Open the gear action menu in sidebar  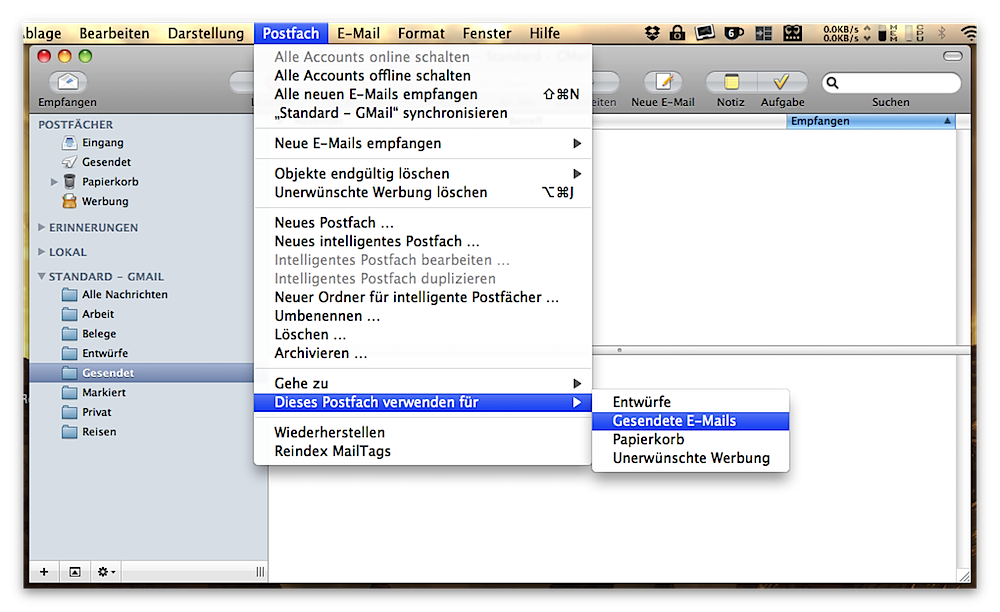point(105,572)
